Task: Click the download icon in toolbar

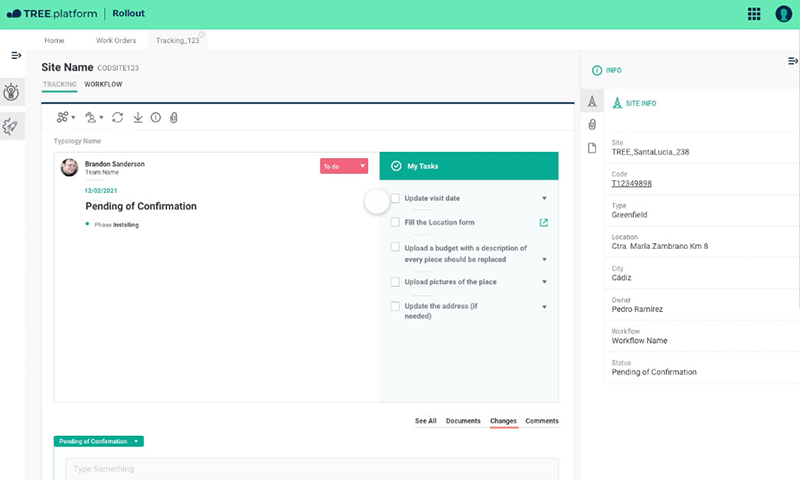Action: [x=137, y=118]
